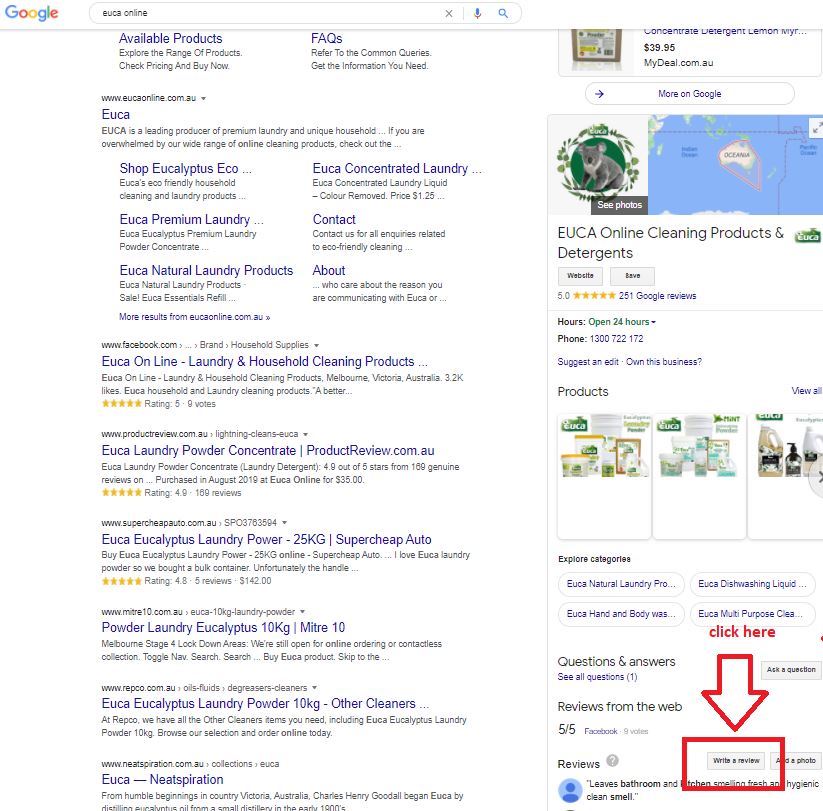
Task: Click the blue magnifier search icon
Action: pos(503,14)
